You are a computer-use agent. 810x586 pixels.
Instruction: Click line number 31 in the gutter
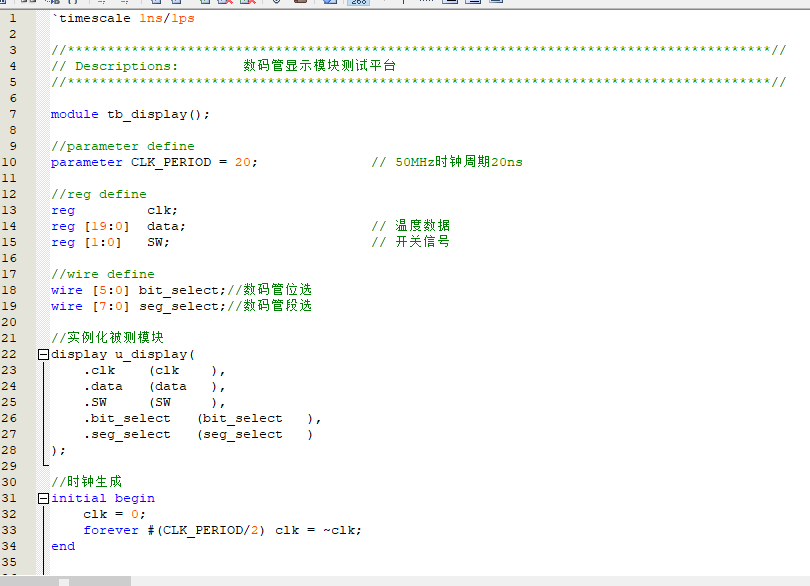[9, 498]
